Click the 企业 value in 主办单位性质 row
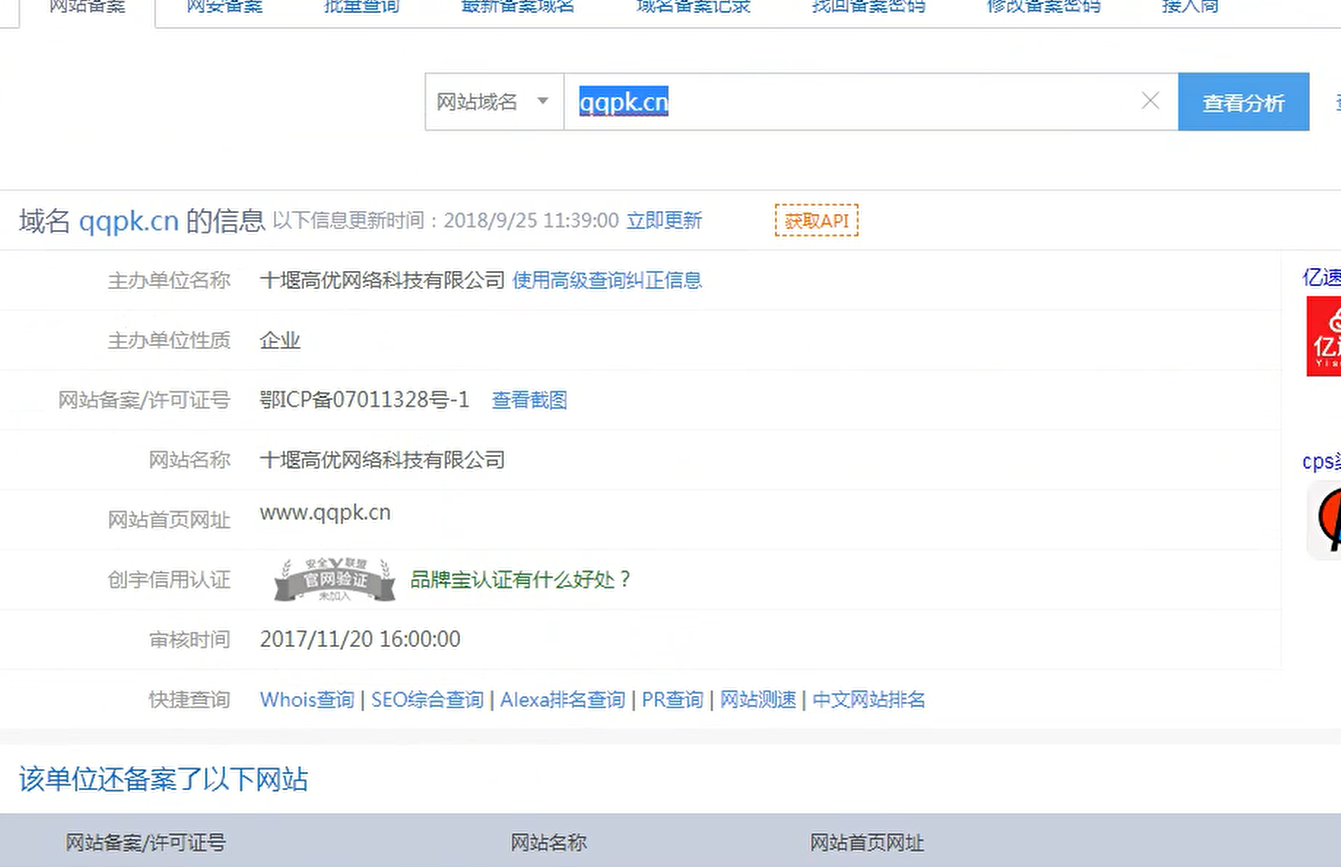Viewport: 1341px width, 867px height. pyautogui.click(x=280, y=341)
